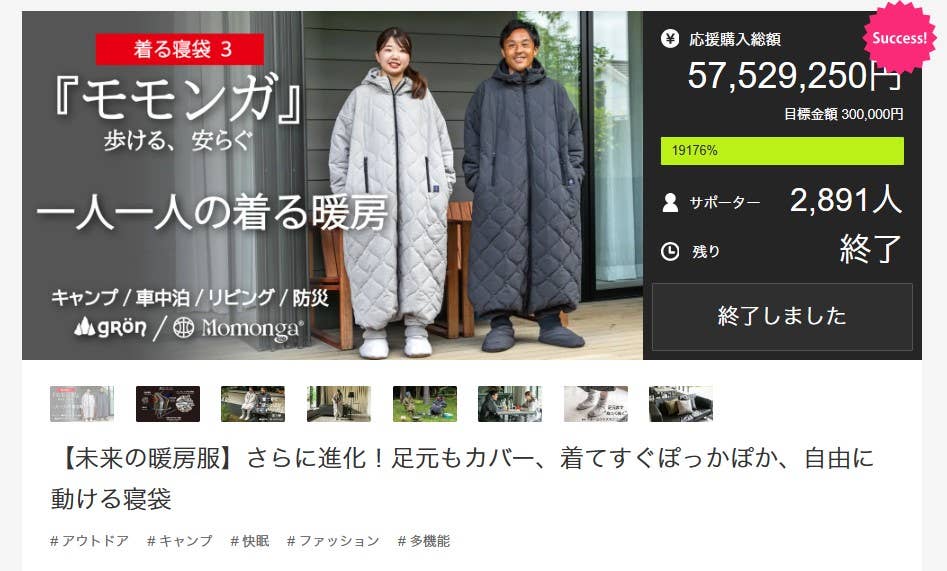Click the 終了しました button

click(782, 317)
